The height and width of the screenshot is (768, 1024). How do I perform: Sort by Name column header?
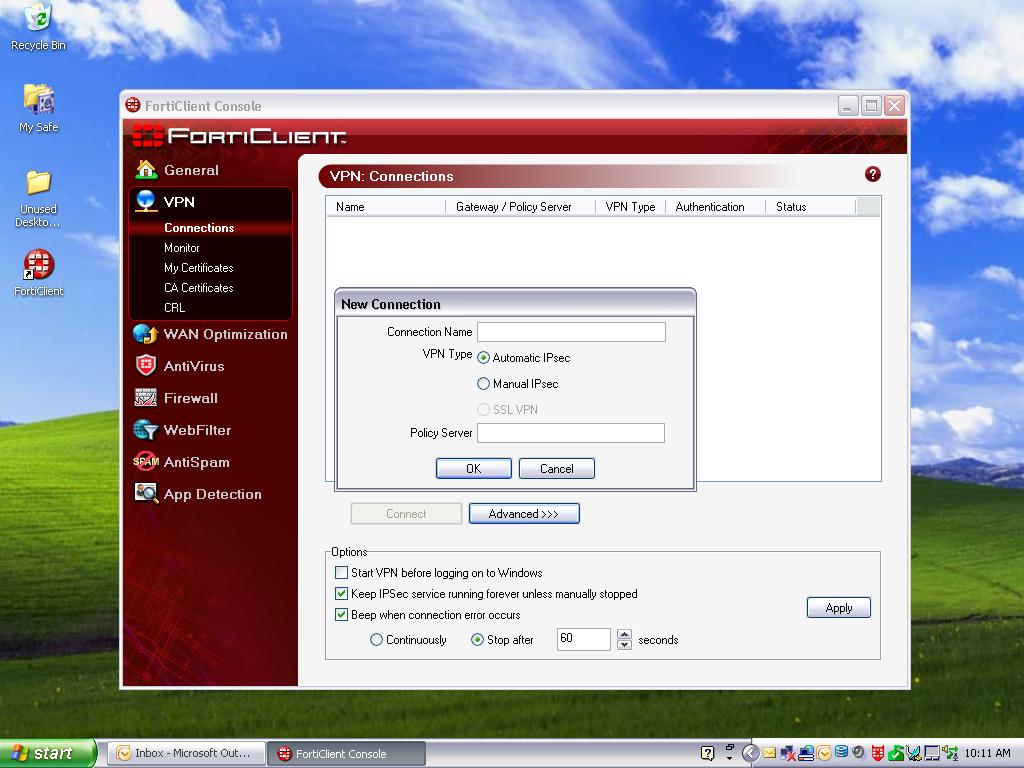point(386,206)
